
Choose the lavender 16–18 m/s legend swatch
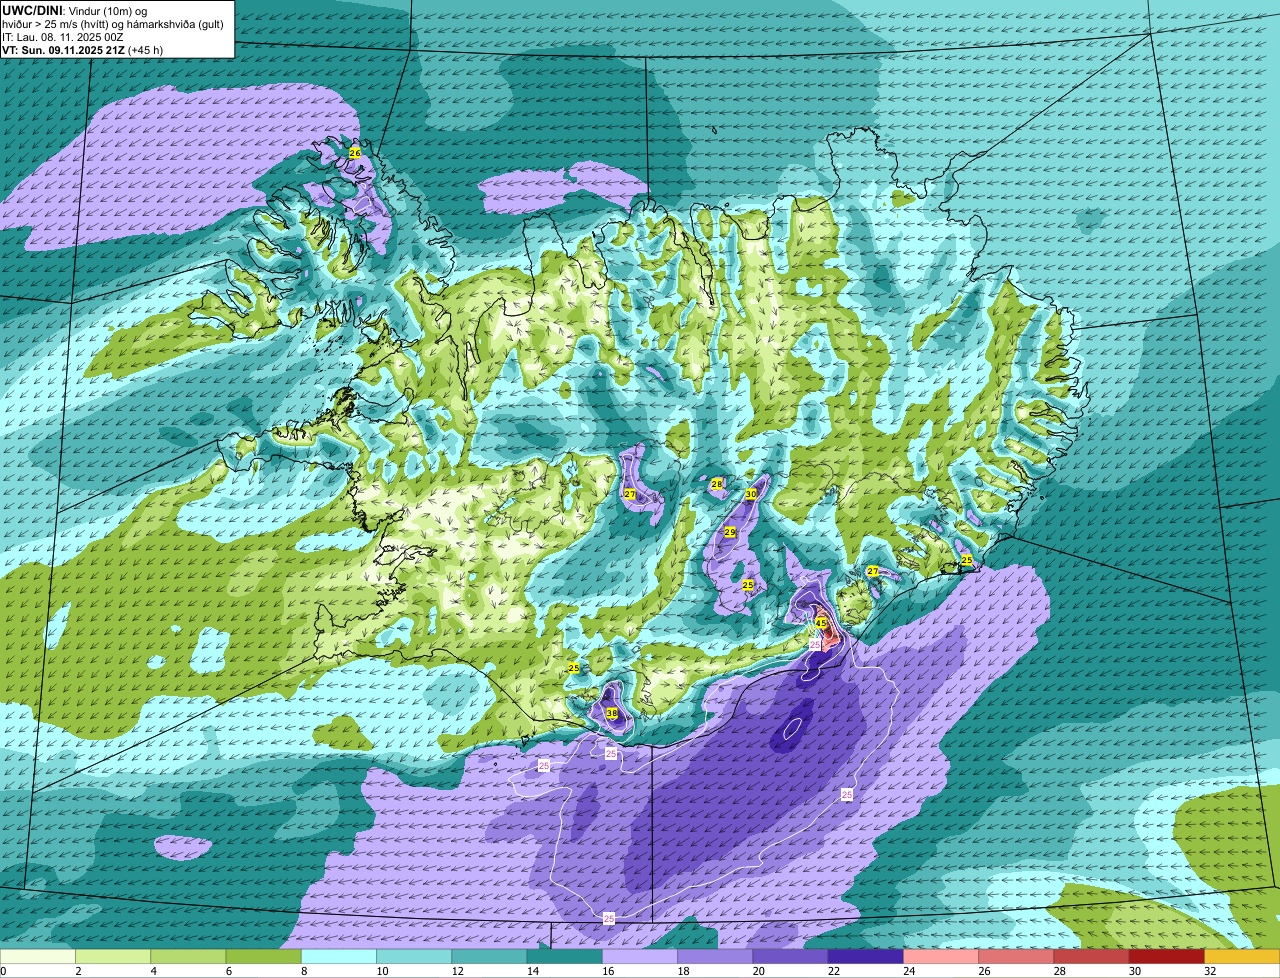pyautogui.click(x=640, y=956)
